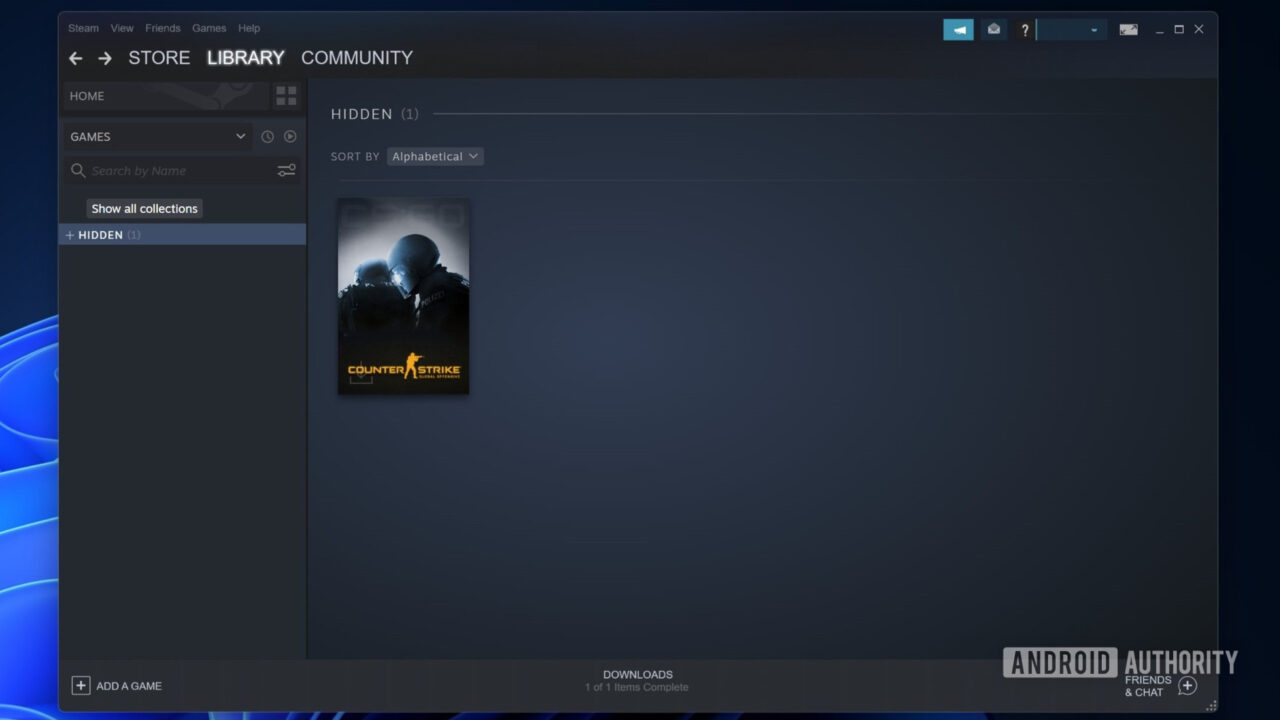1280x720 pixels.
Task: Expand the HIDDEN collection in sidebar
Action: pos(70,235)
